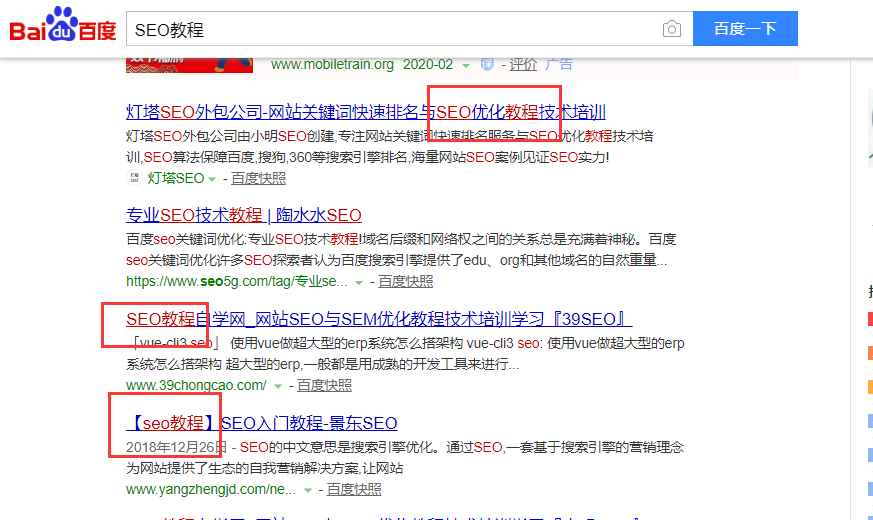Click the 百度一下 search button

click(745, 28)
